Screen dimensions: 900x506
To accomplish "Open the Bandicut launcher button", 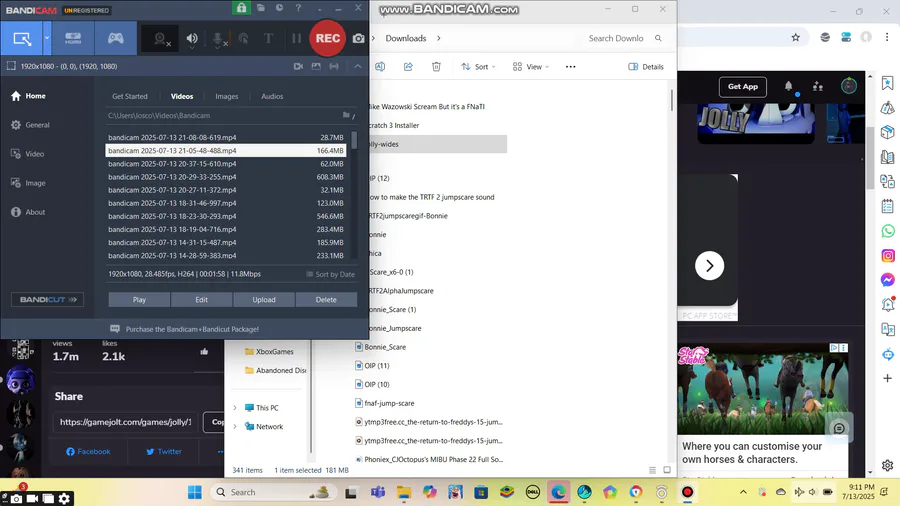I will pos(48,299).
